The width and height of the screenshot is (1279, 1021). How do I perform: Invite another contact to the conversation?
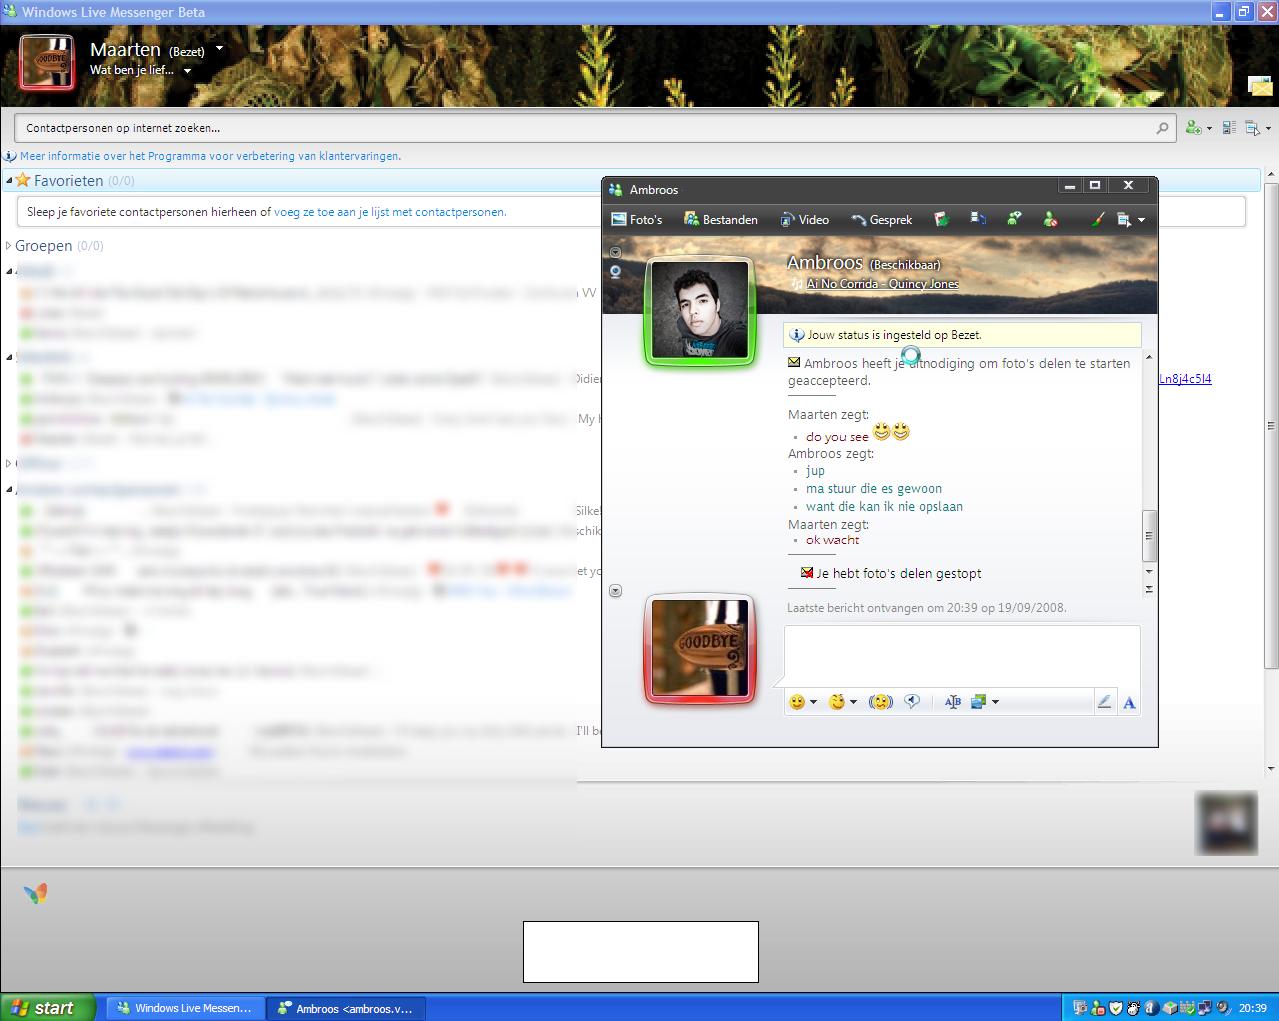tap(1014, 219)
